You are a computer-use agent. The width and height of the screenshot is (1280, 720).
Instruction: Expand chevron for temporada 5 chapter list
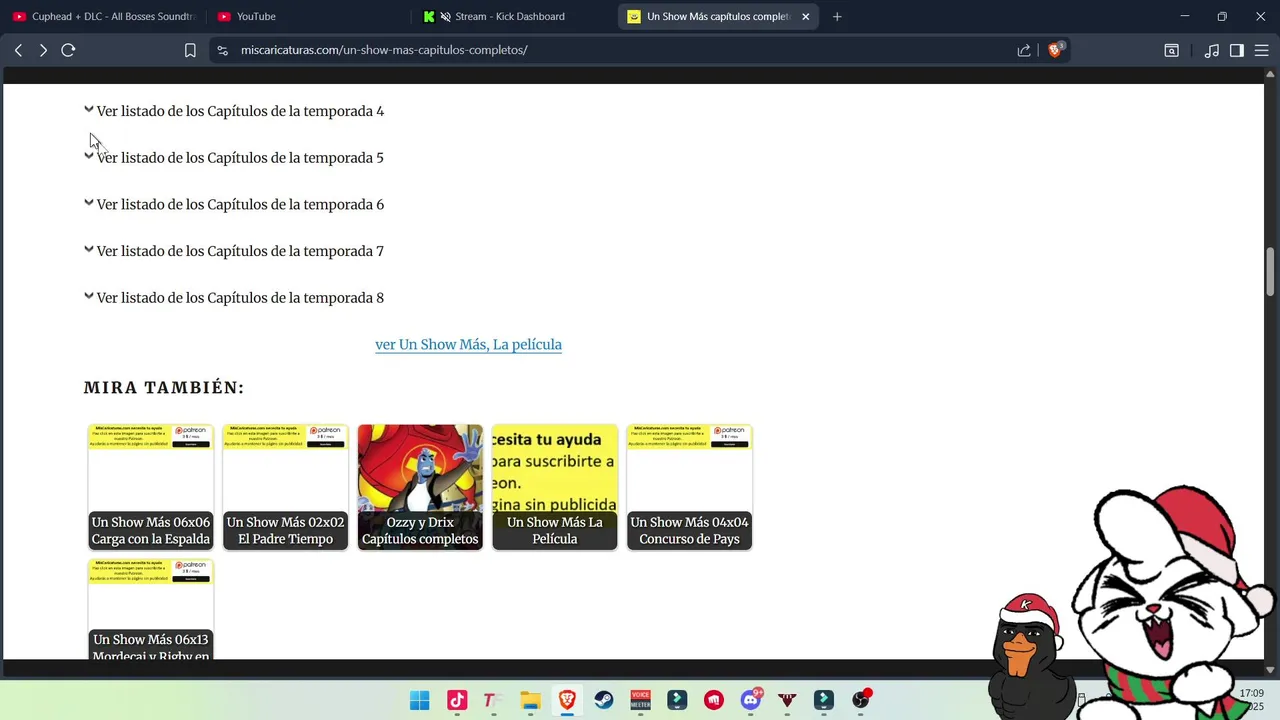(x=89, y=156)
